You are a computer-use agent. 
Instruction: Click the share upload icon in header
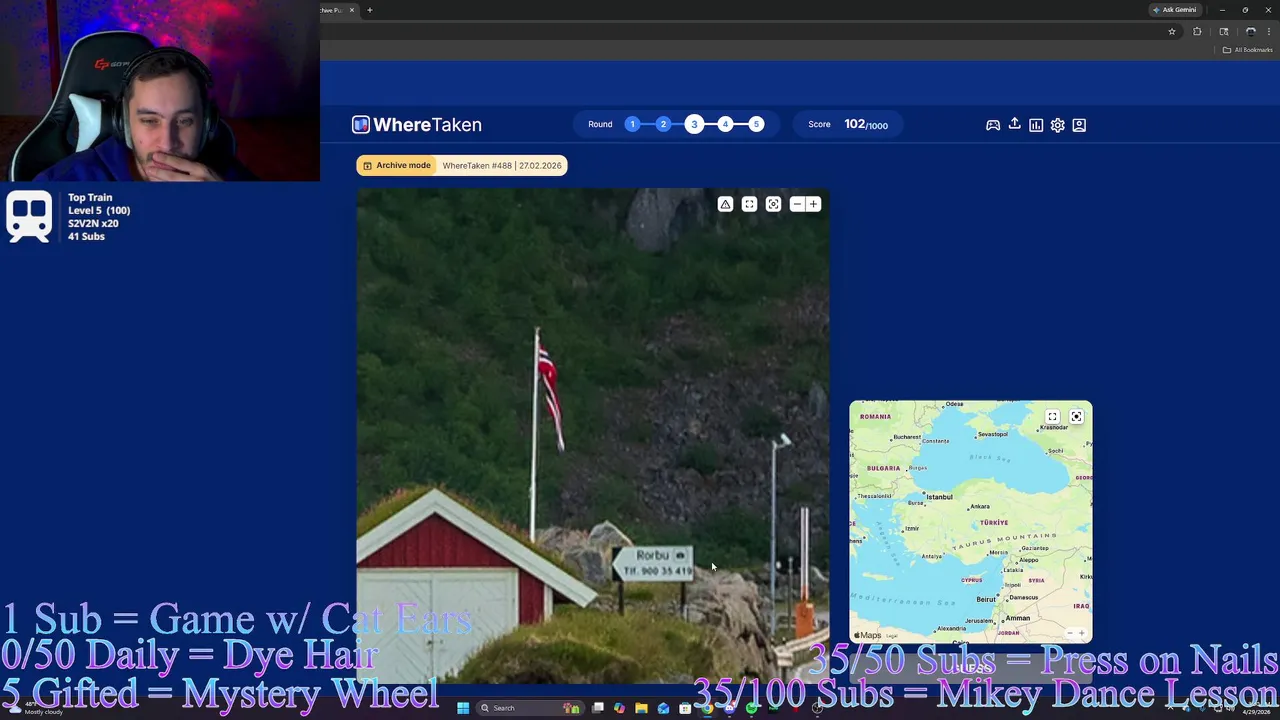(x=1014, y=124)
